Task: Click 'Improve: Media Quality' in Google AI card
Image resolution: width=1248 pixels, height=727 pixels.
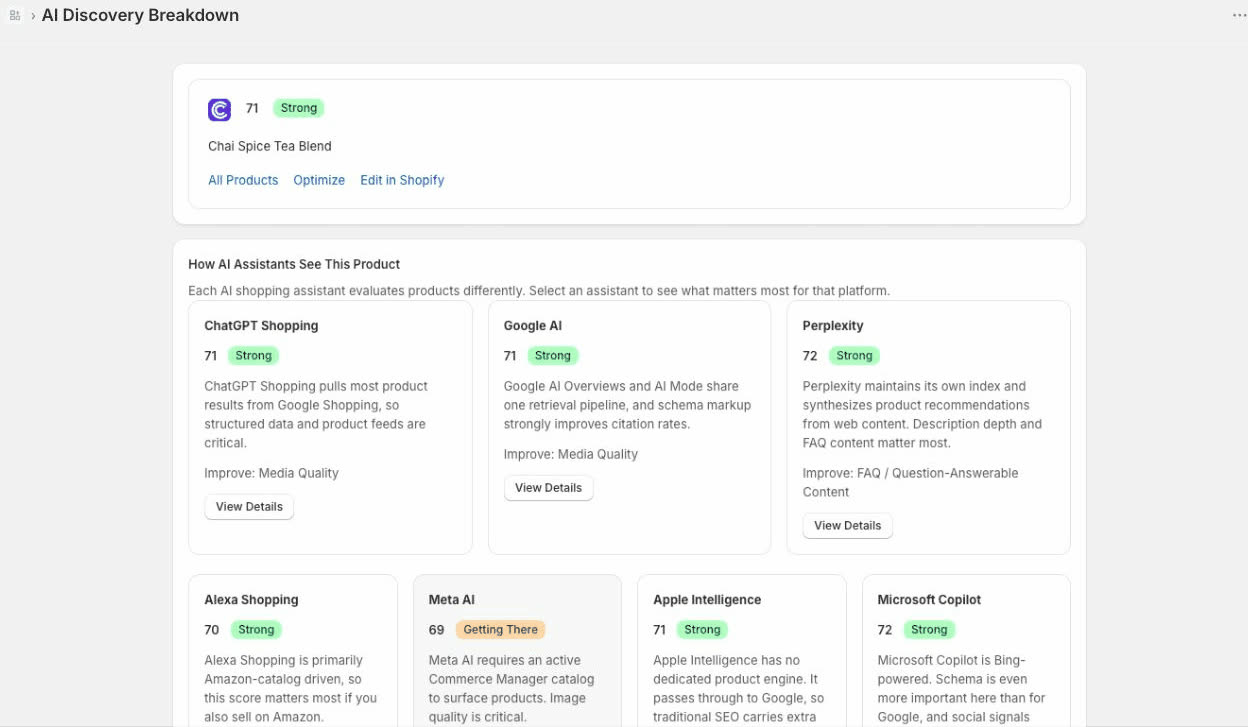Action: click(571, 454)
